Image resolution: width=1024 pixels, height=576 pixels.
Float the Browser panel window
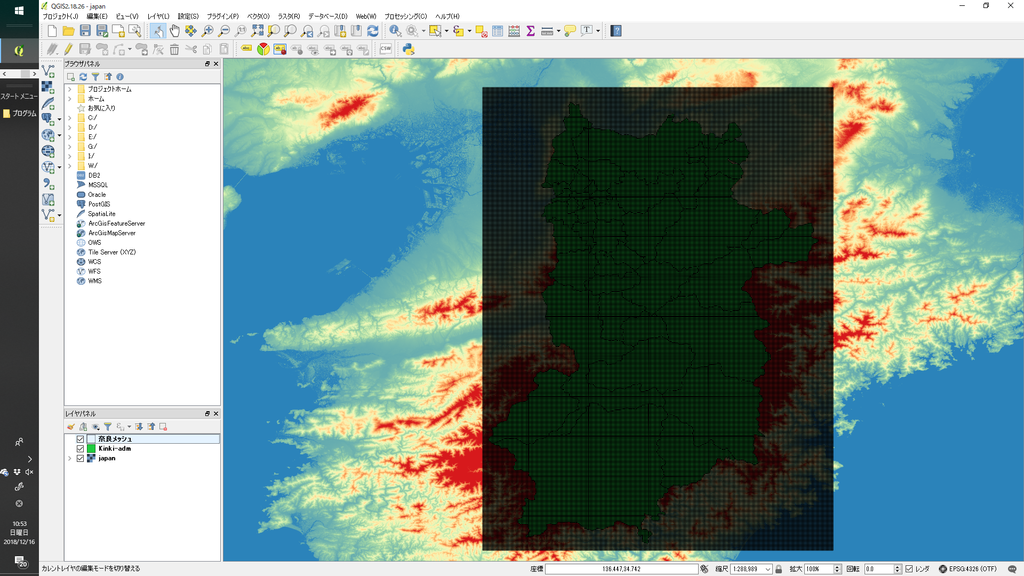(207, 64)
